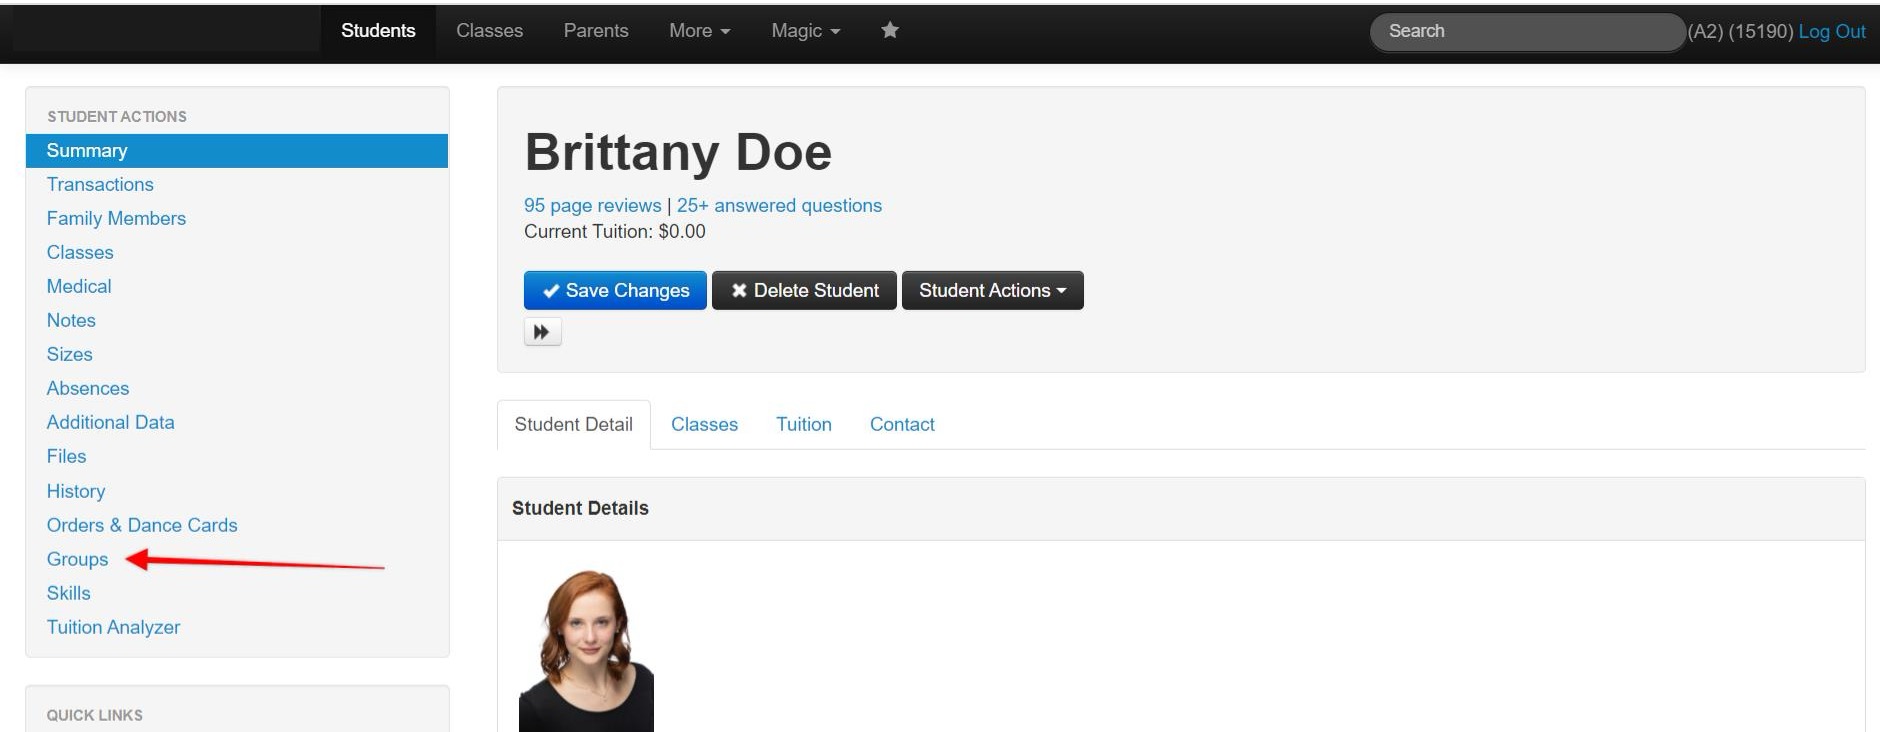The width and height of the screenshot is (1880, 732).
Task: Open Groups in the Student Actions sidebar
Action: pos(77,560)
